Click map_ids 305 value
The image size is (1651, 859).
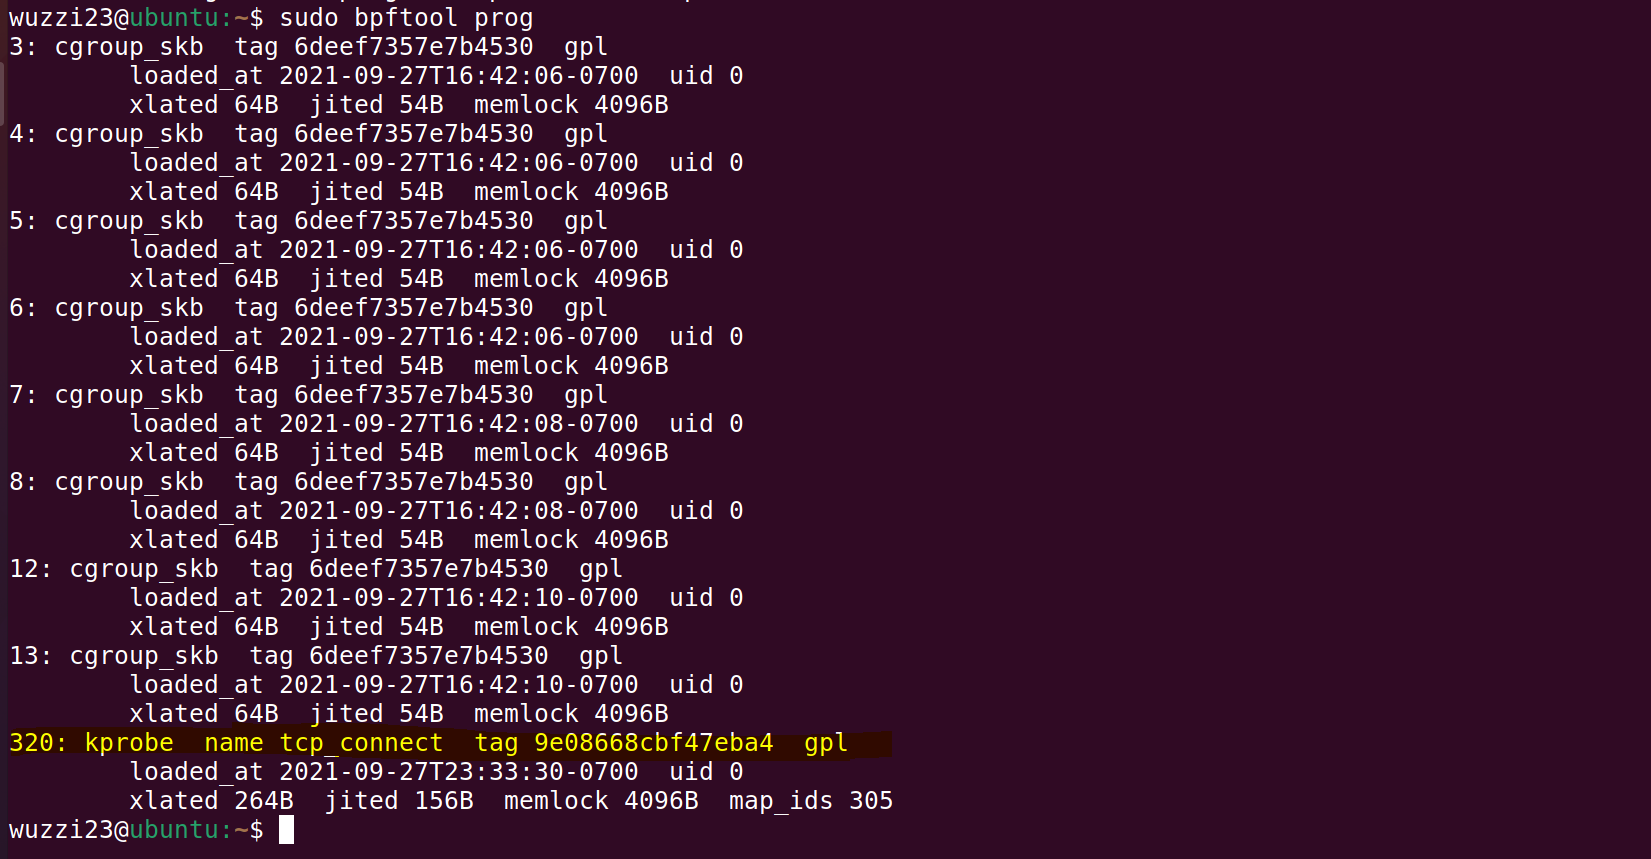[811, 801]
